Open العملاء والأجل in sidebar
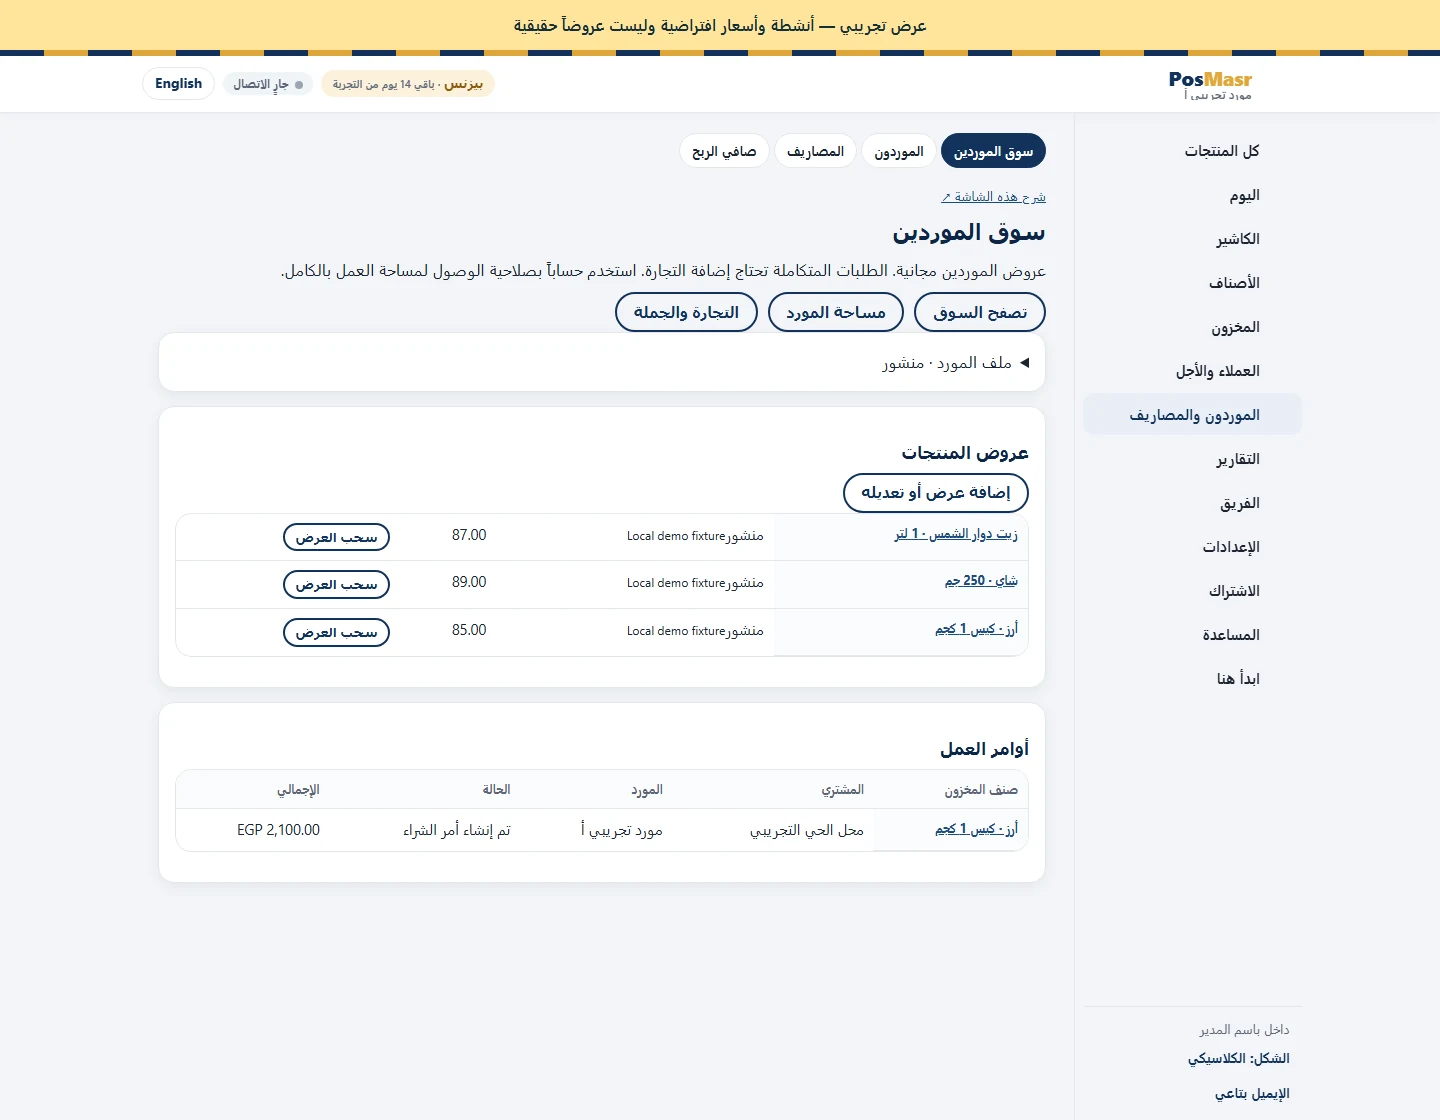Viewport: 1440px width, 1120px height. (x=1192, y=371)
